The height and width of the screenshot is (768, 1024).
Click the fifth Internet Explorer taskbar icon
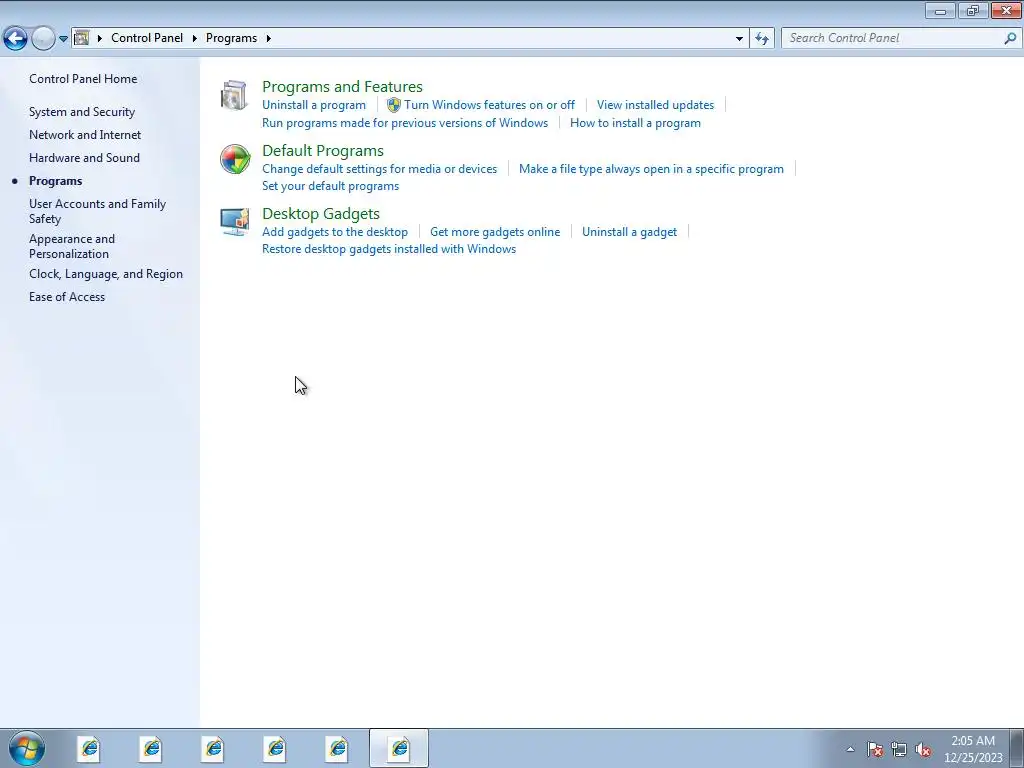coord(338,748)
